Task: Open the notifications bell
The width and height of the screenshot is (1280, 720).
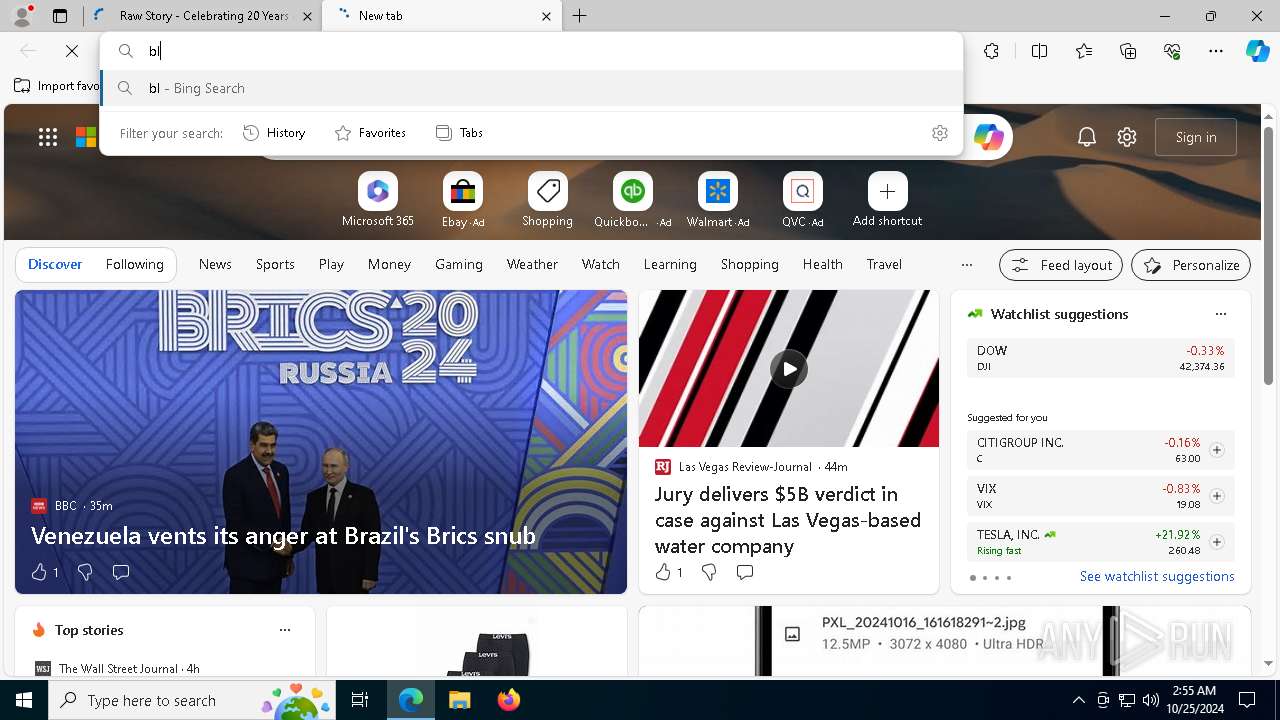Action: tap(1087, 137)
